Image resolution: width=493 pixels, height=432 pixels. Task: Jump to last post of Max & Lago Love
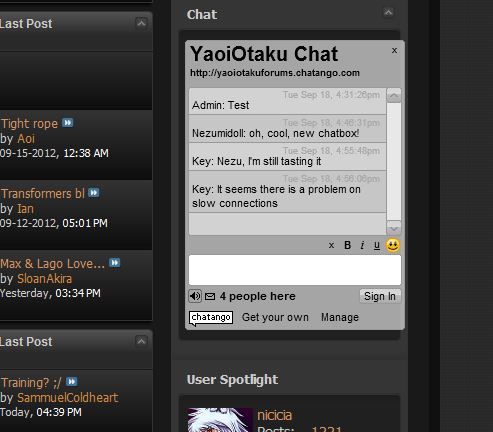click(115, 263)
